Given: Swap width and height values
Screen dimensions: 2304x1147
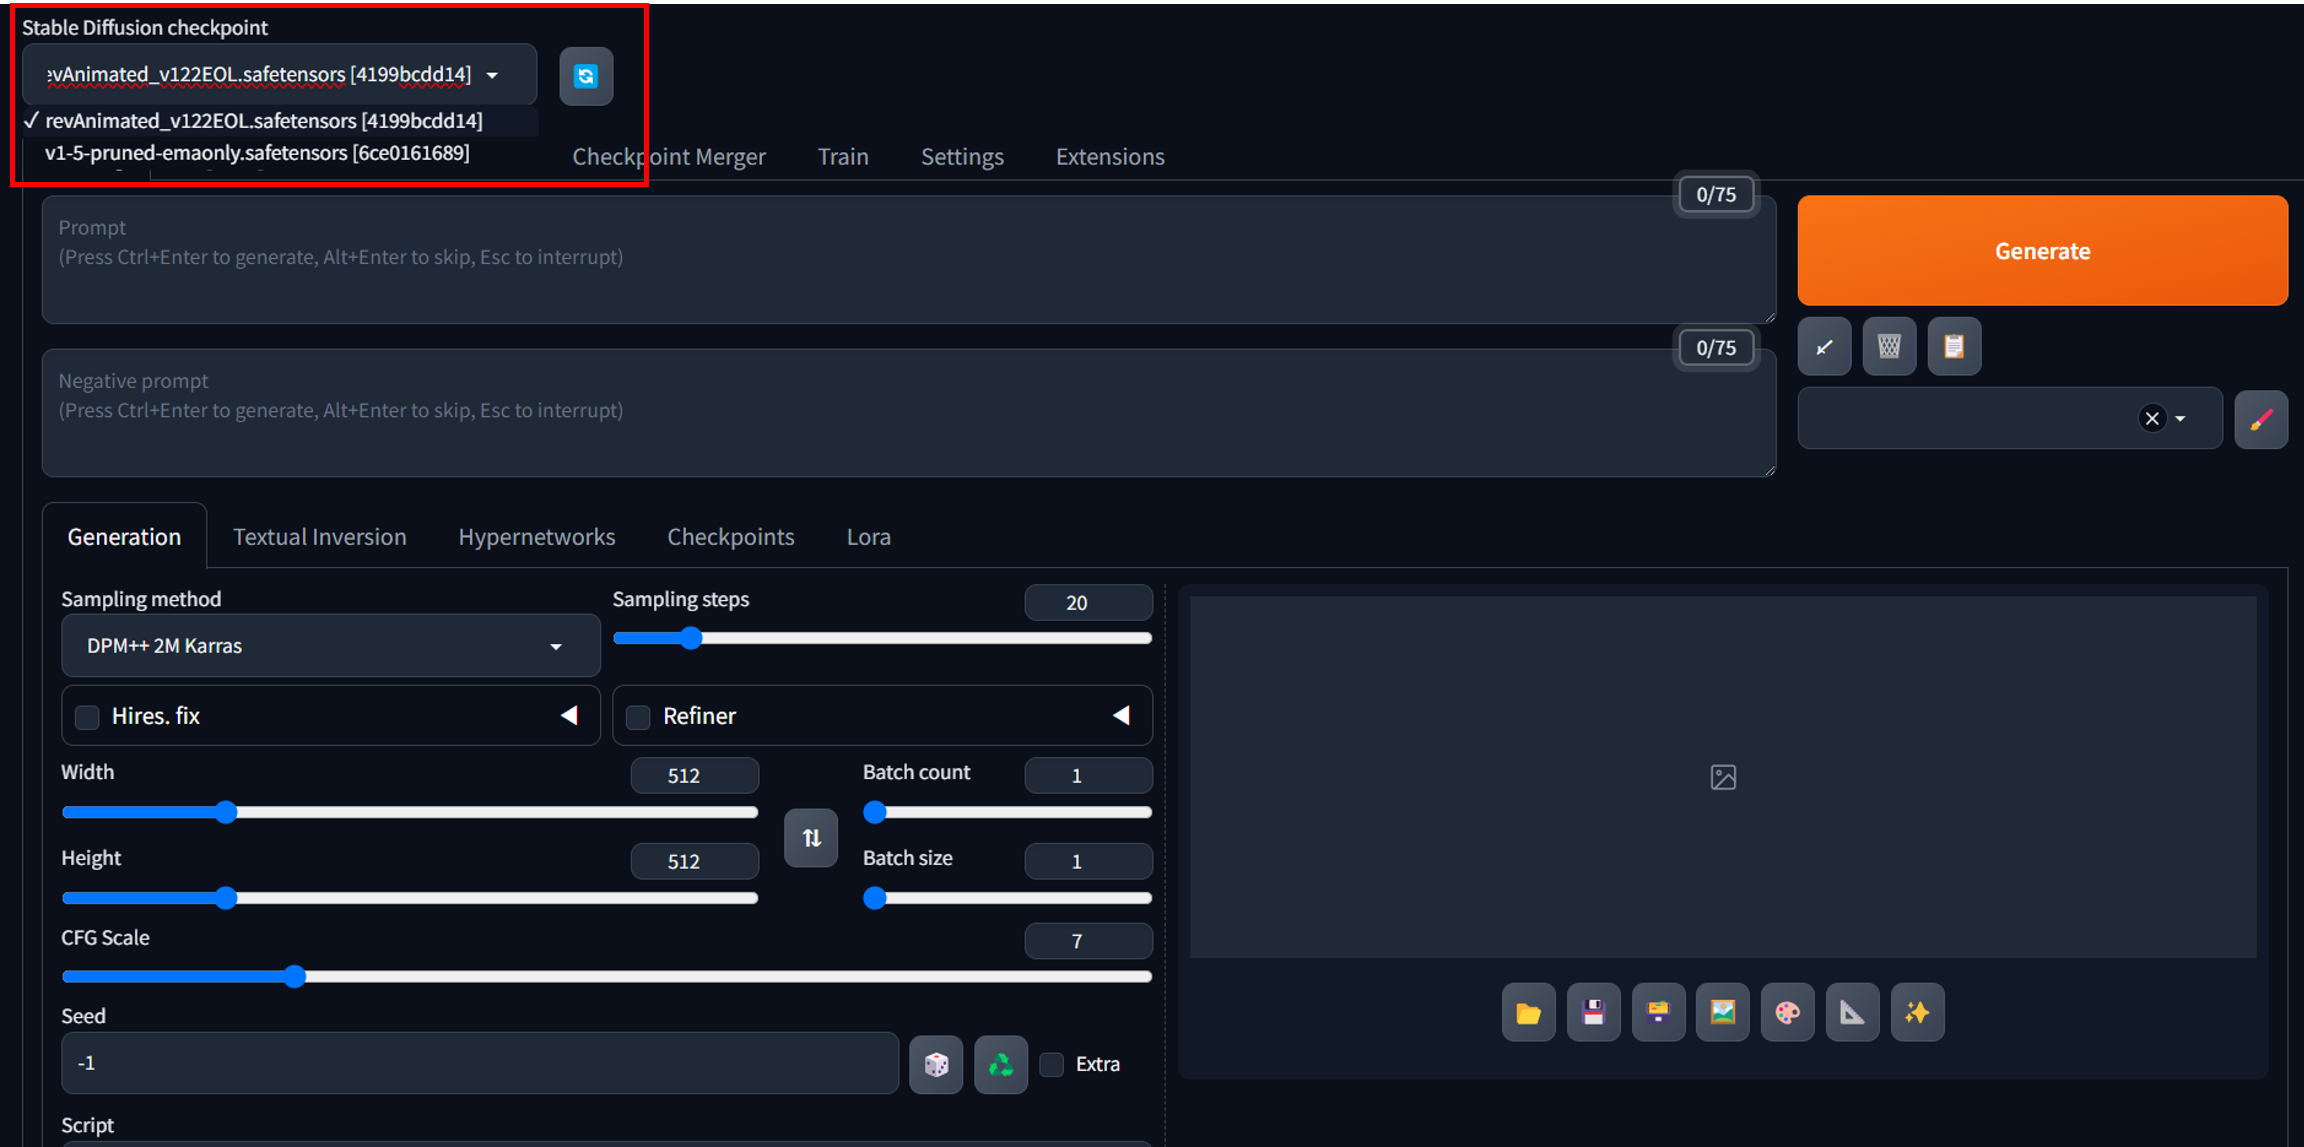Looking at the screenshot, I should pos(811,838).
